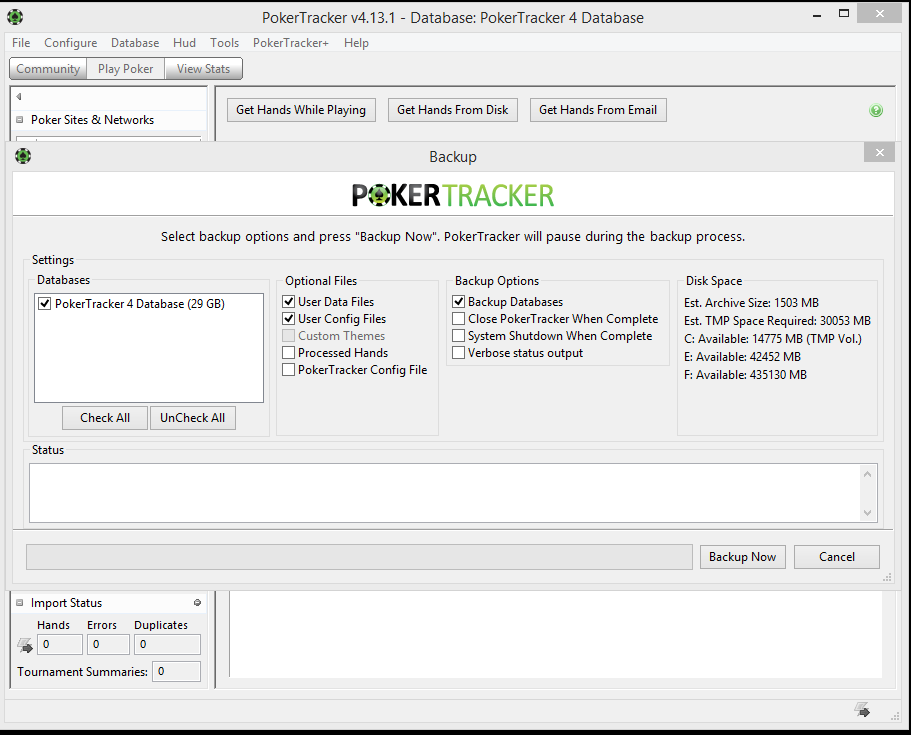Collapse the Poker Sites & Networks section

20,120
